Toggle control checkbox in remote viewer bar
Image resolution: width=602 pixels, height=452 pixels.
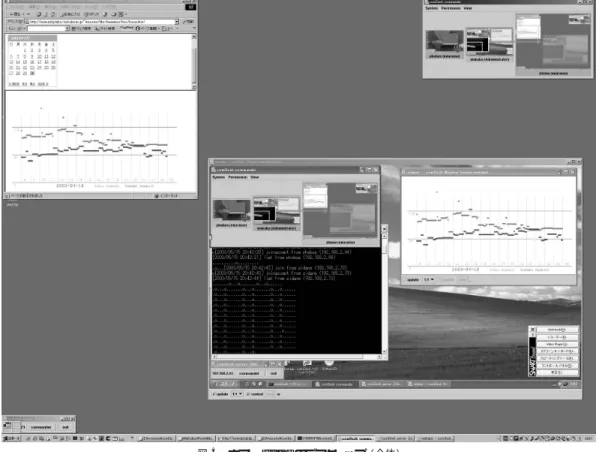click(x=255, y=394)
